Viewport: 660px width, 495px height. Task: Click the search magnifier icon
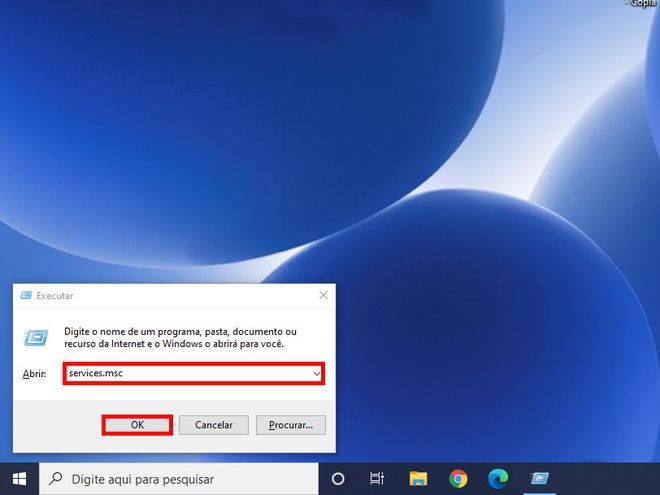56,479
